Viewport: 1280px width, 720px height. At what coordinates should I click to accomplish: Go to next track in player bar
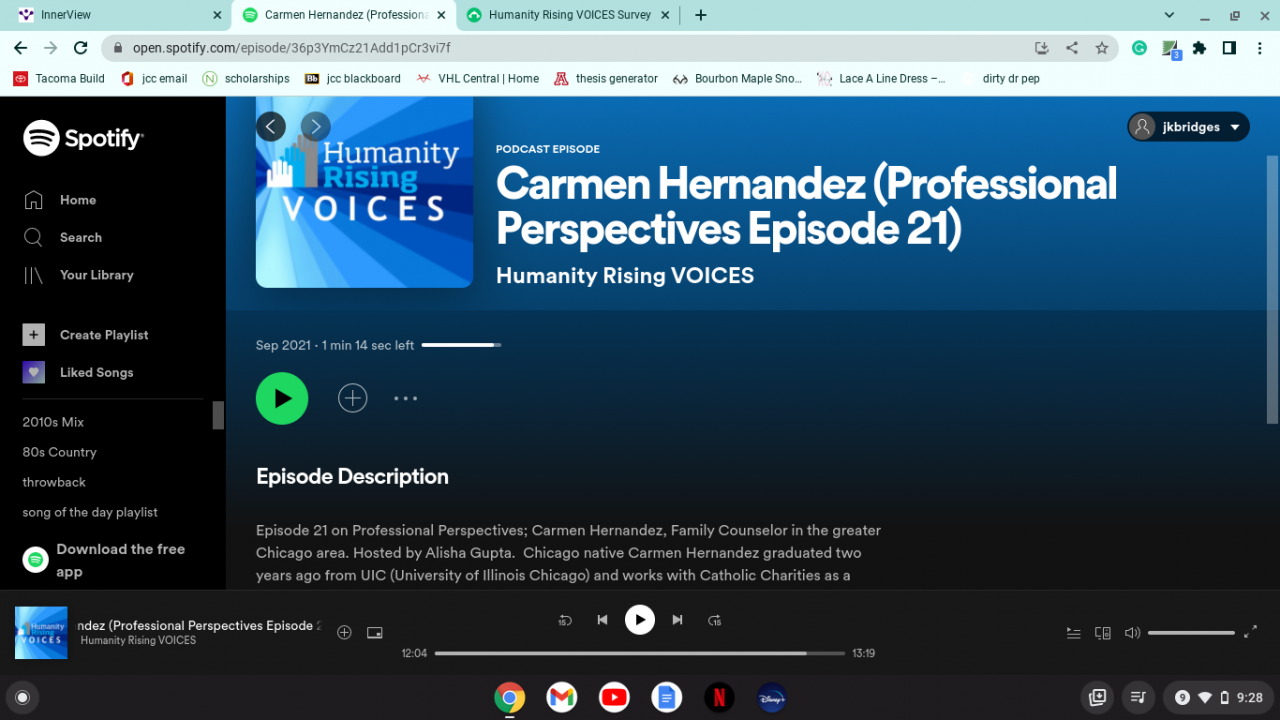[x=677, y=620]
